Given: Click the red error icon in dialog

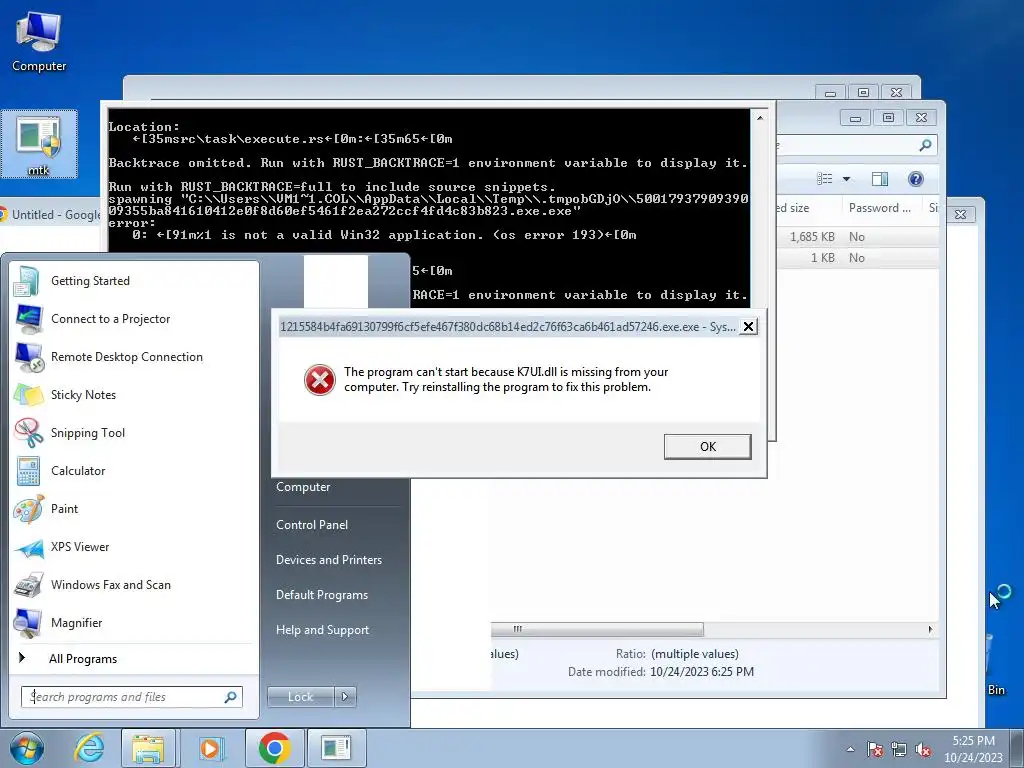Looking at the screenshot, I should click(320, 380).
